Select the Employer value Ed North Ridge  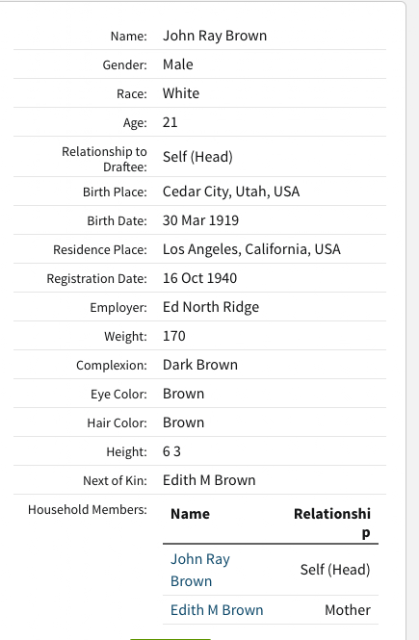pos(211,307)
